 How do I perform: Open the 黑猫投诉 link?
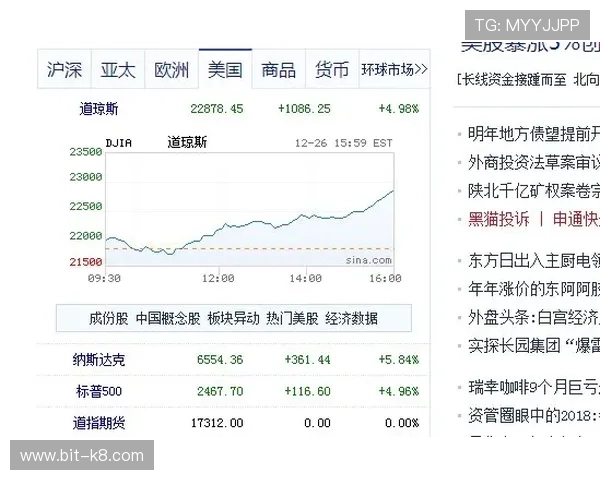point(499,219)
